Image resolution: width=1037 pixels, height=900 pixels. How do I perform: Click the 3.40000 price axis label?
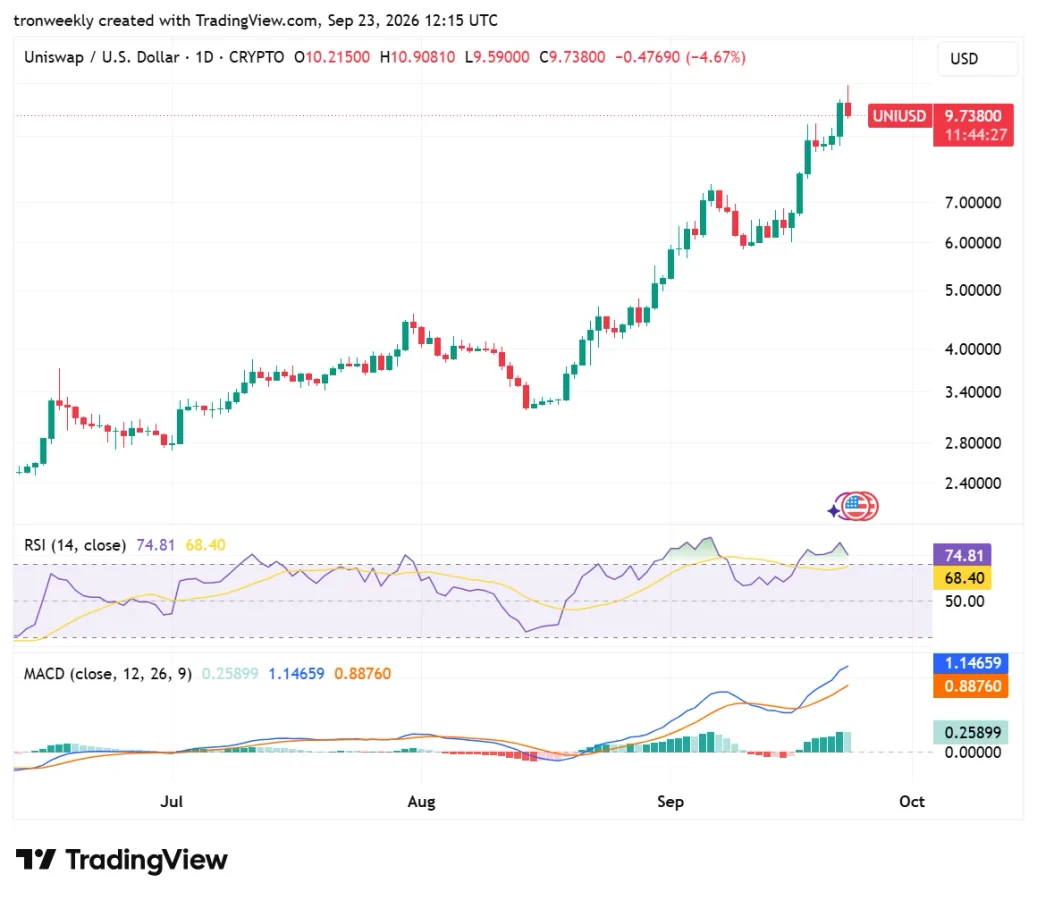972,392
